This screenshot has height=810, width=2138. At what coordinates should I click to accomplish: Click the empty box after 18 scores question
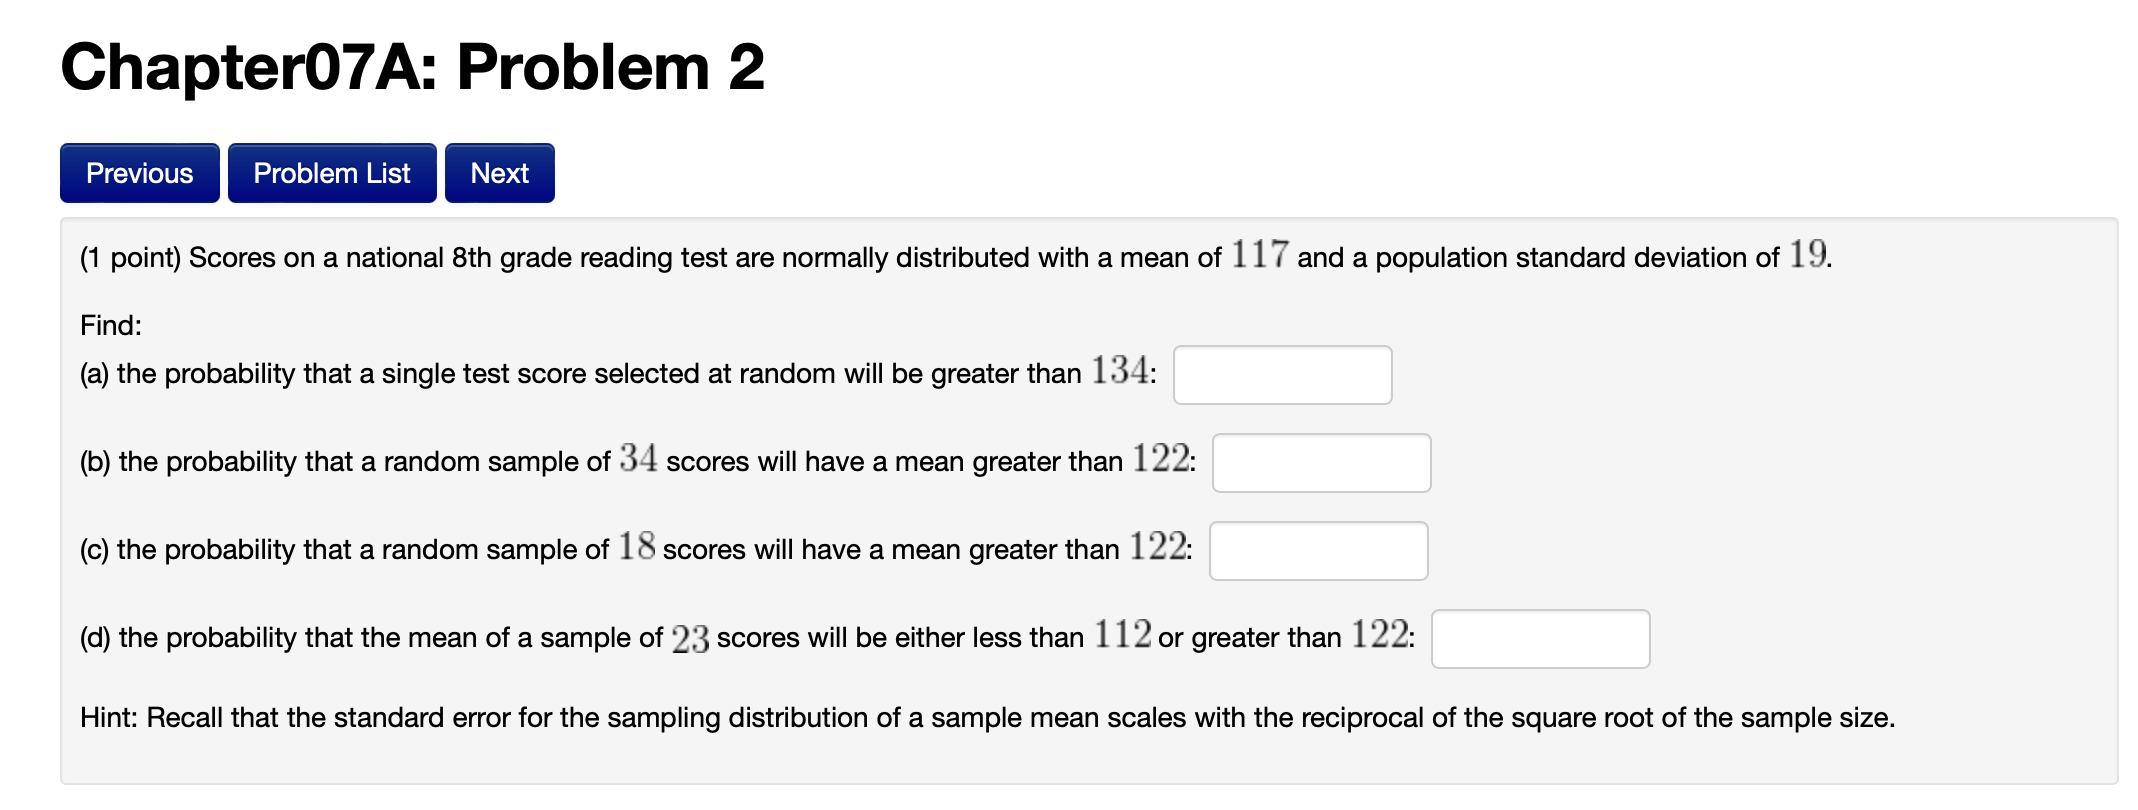tap(1318, 550)
